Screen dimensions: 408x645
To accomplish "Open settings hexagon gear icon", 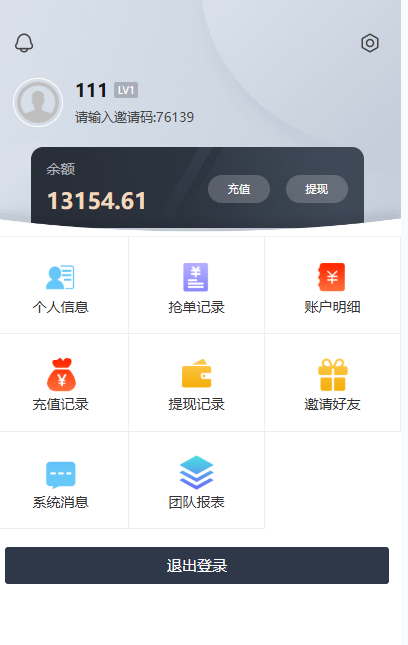I will coord(370,43).
